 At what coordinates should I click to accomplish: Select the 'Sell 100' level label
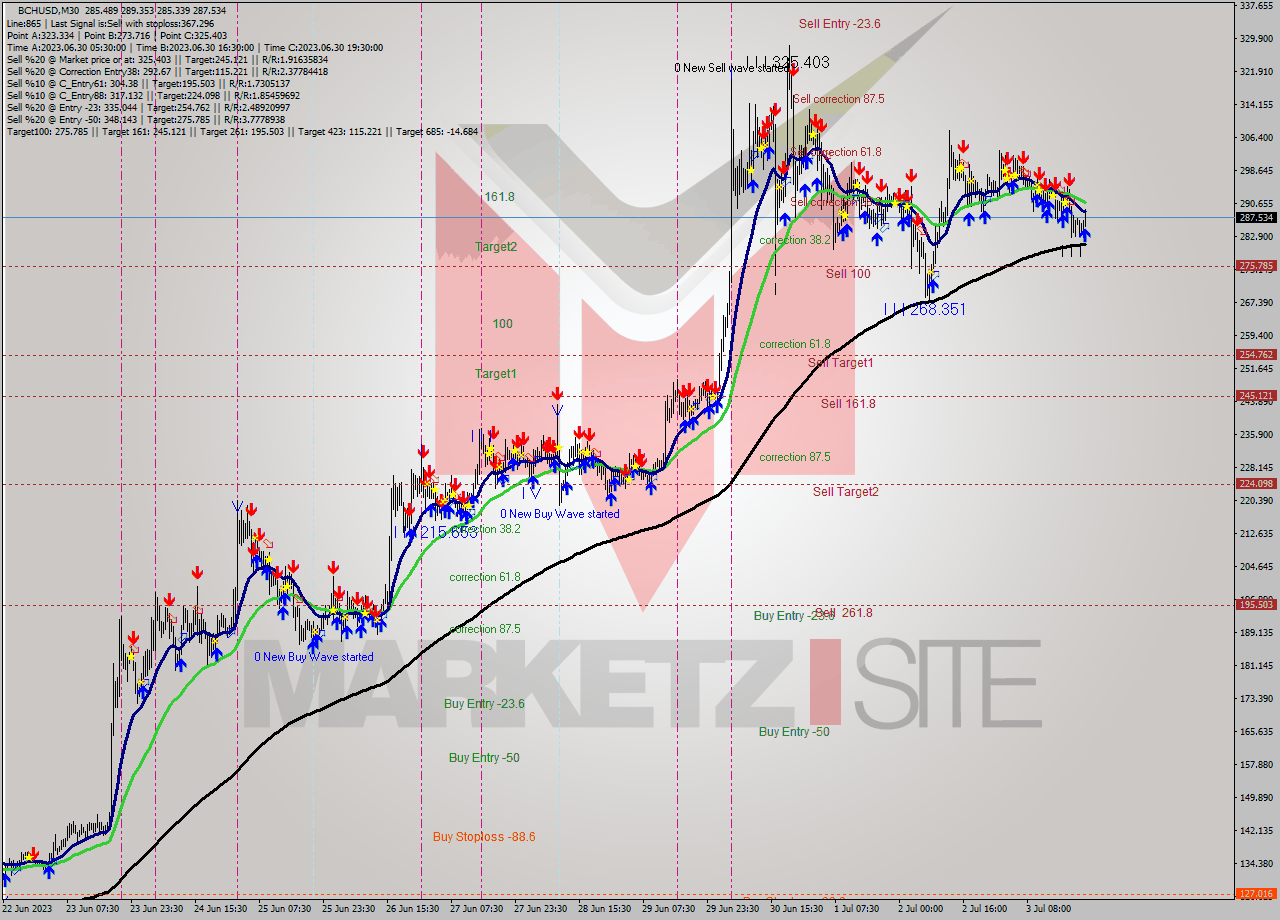tap(848, 273)
